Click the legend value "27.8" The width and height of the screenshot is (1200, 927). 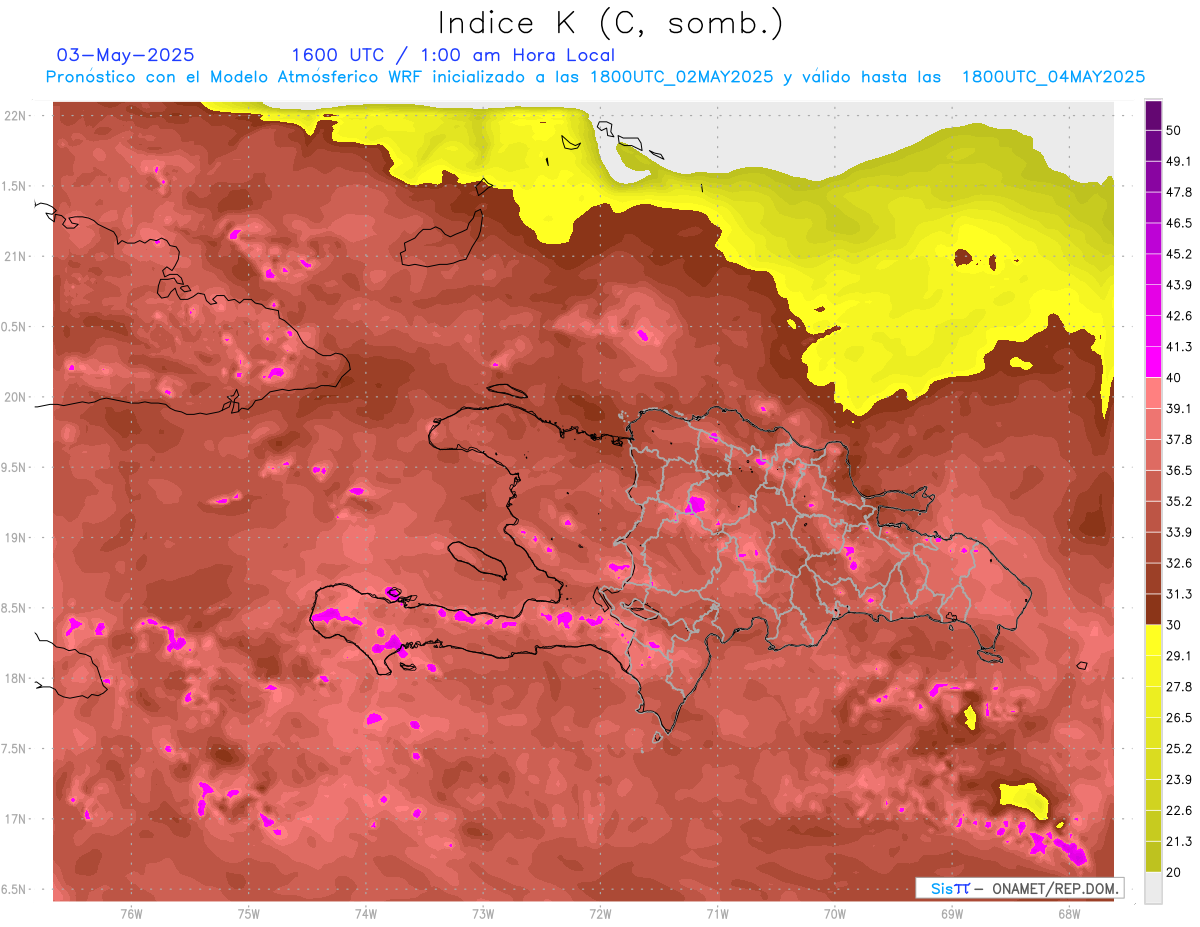coord(1180,686)
